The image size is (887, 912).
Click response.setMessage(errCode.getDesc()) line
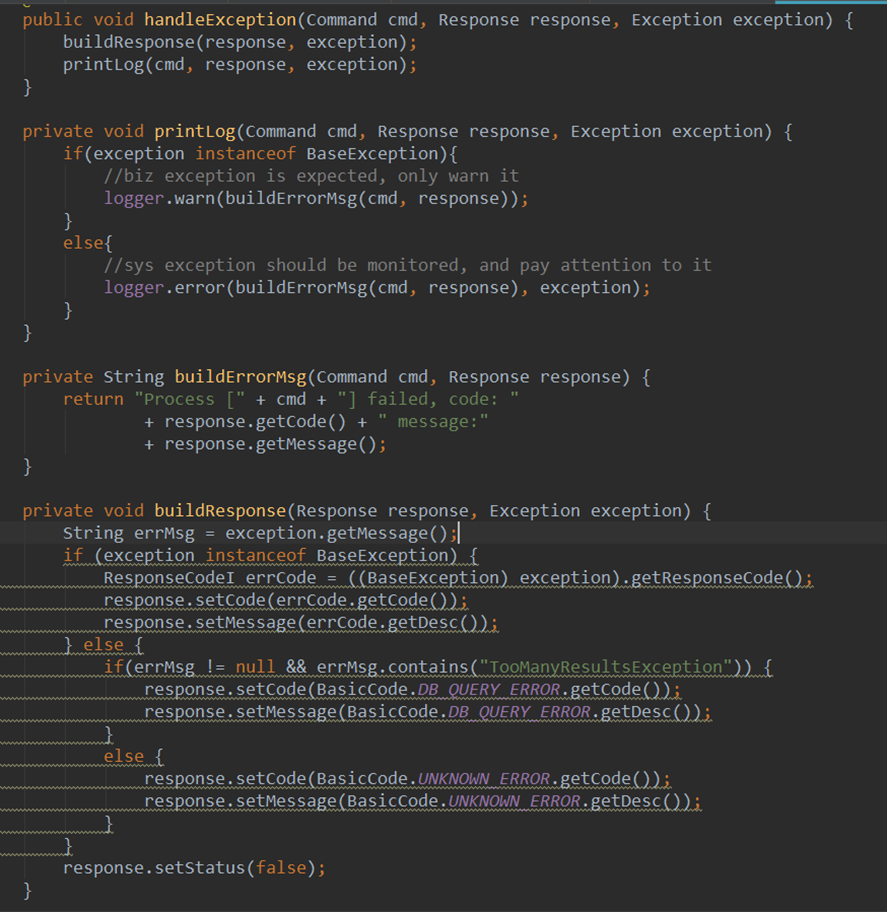[x=301, y=623]
